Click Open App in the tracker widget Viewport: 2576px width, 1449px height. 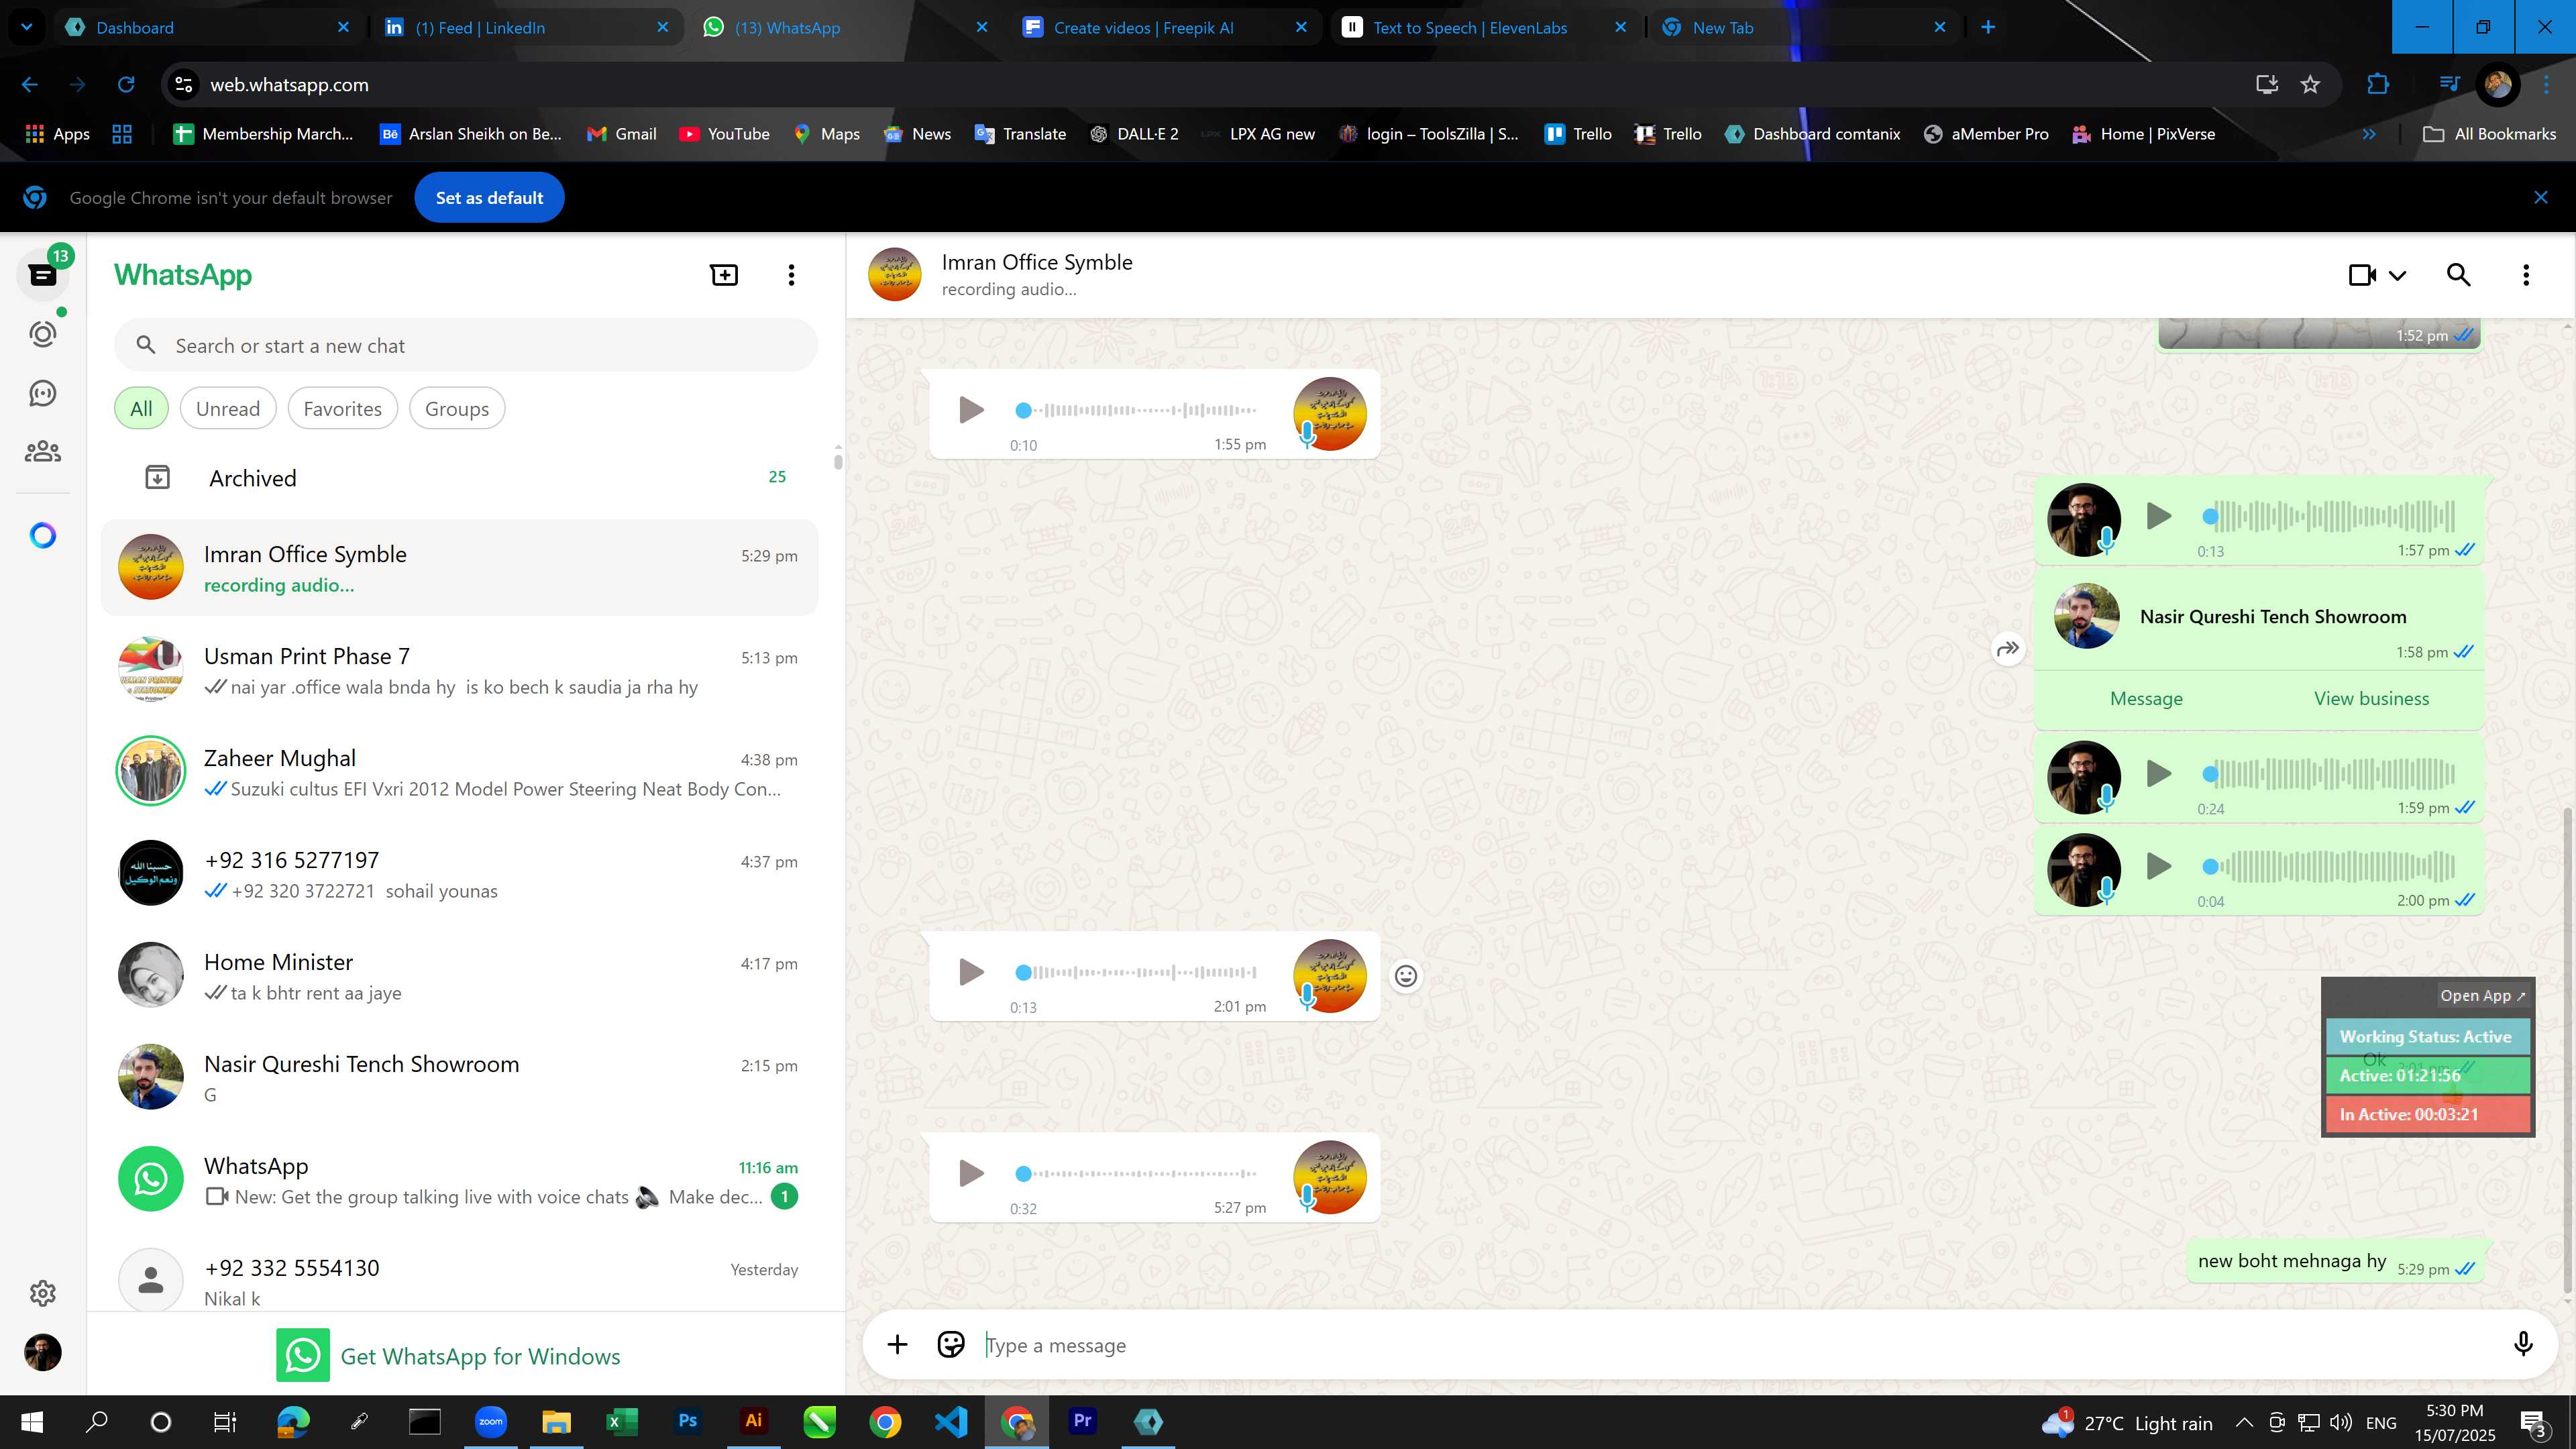(2482, 996)
